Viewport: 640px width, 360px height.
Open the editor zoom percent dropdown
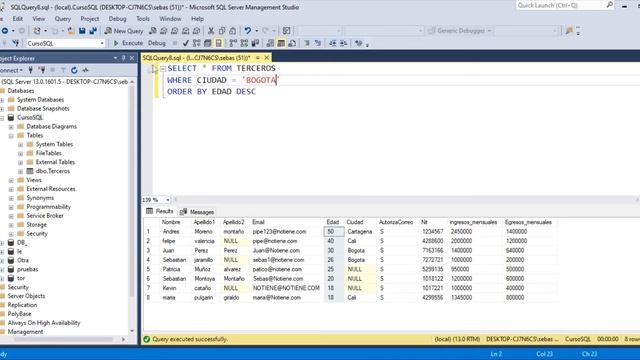coord(167,200)
